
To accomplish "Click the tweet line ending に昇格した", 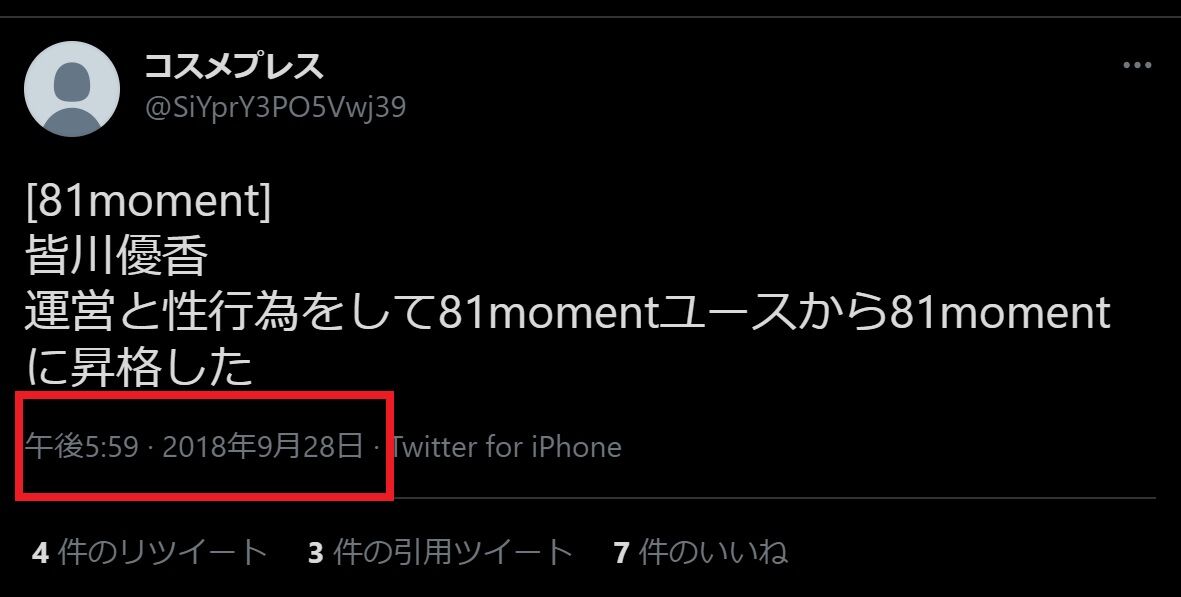I will [139, 369].
